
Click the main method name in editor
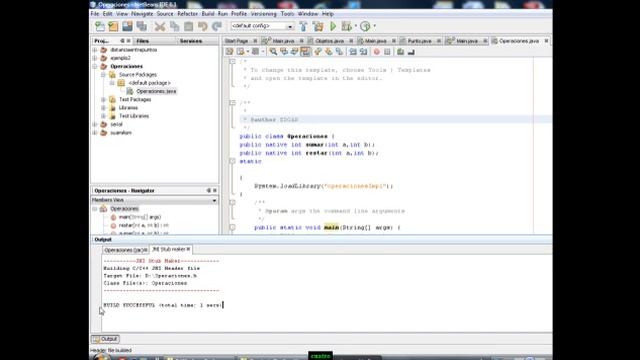[331, 227]
